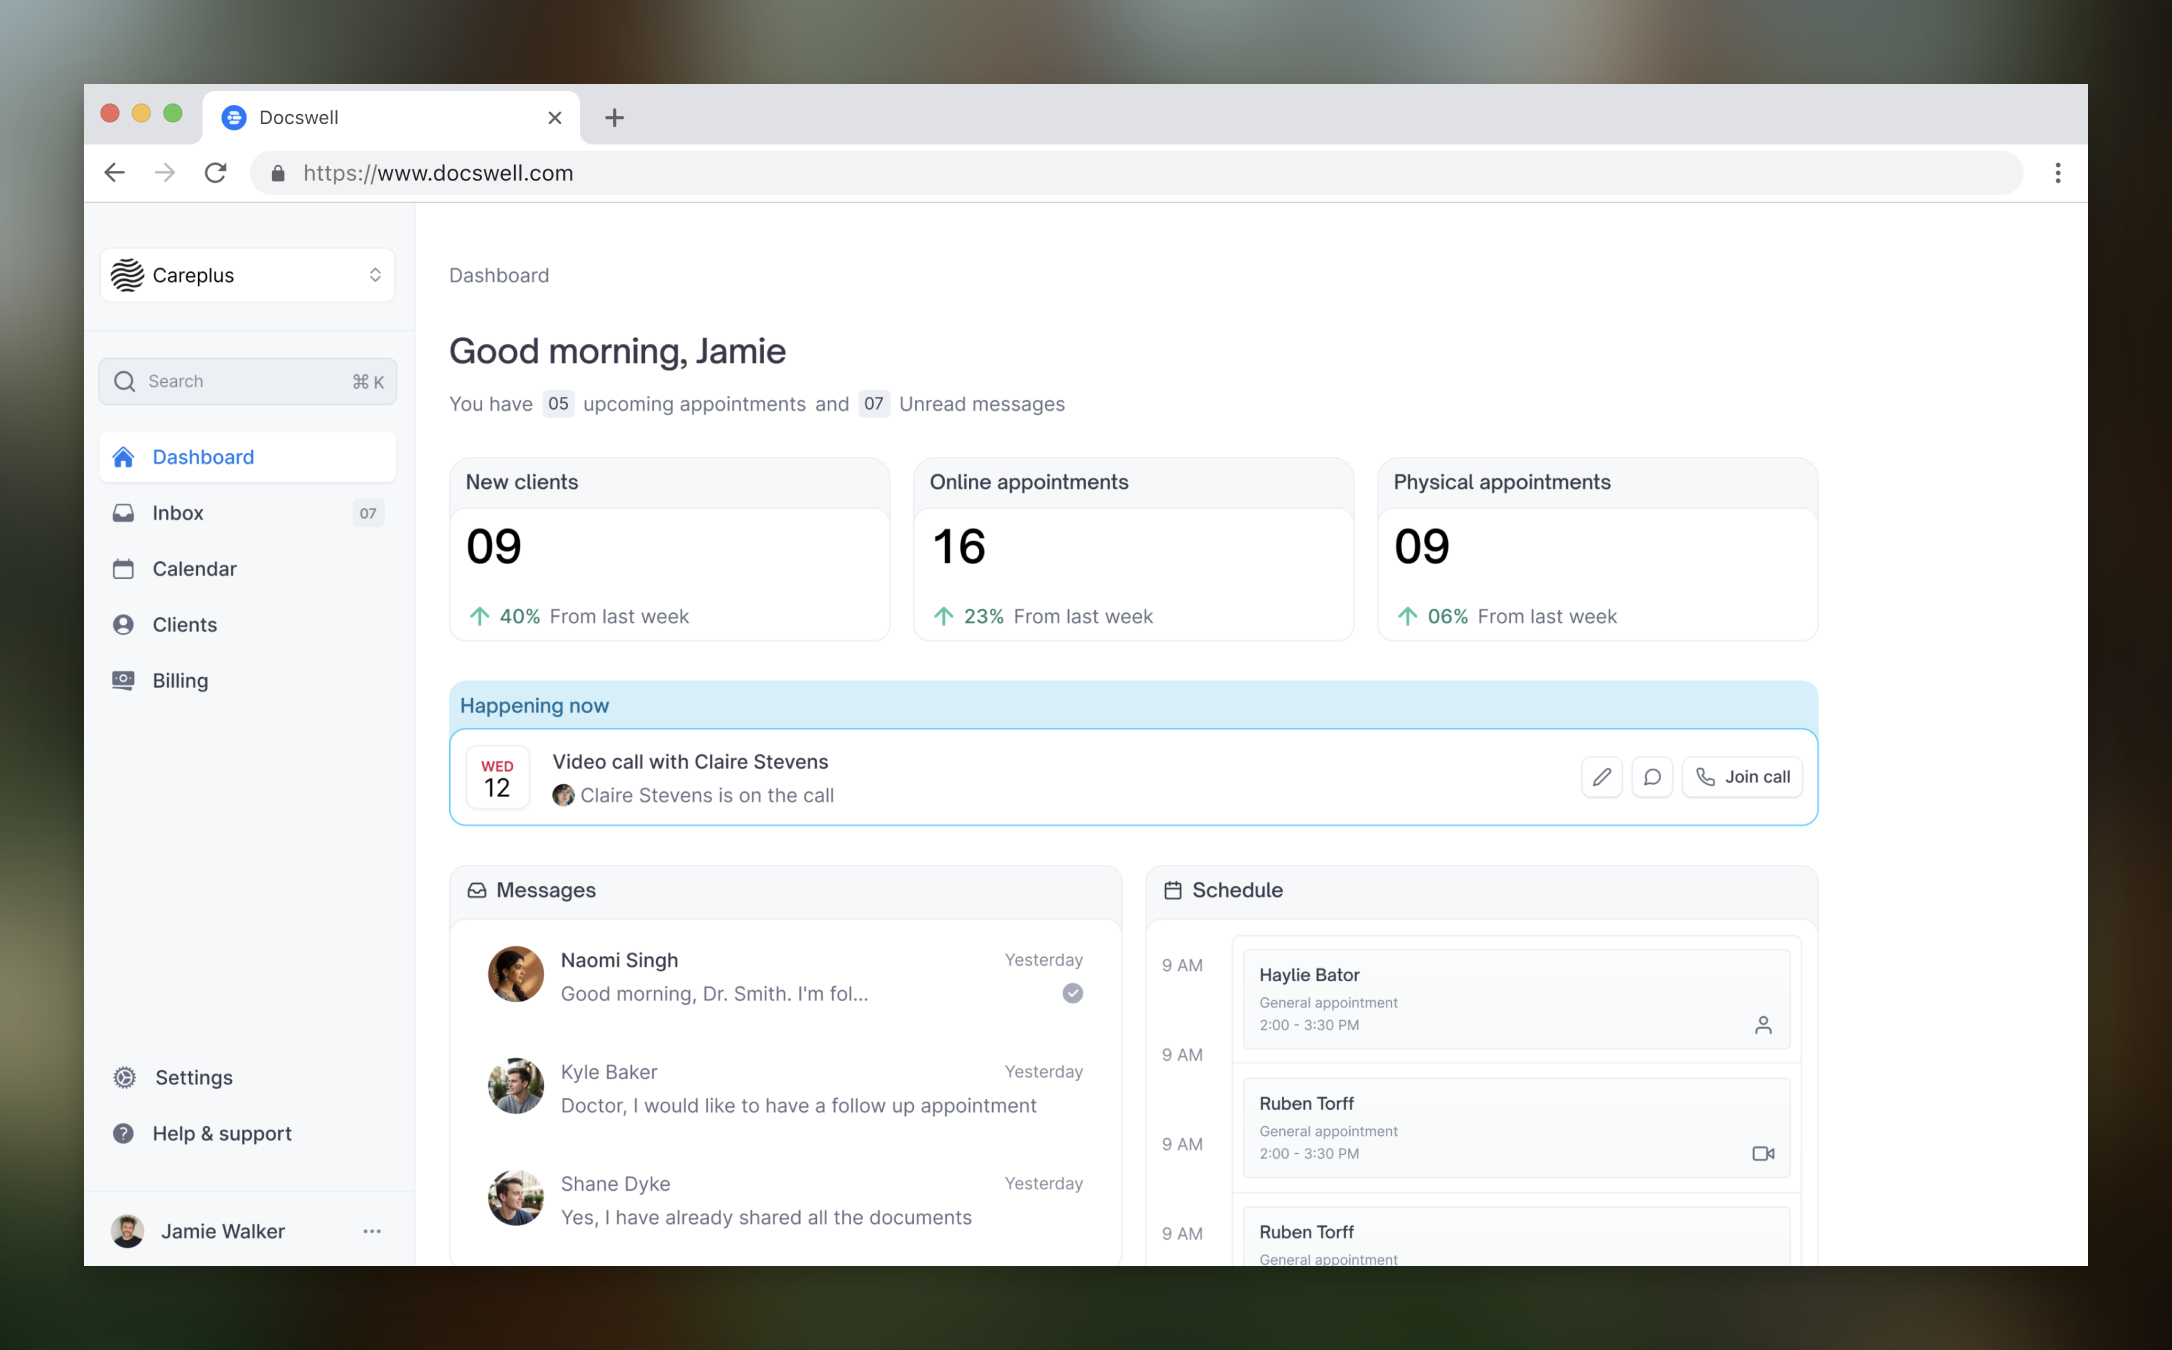
Task: Click video icon on Ruben Torff appointment
Action: (1763, 1154)
